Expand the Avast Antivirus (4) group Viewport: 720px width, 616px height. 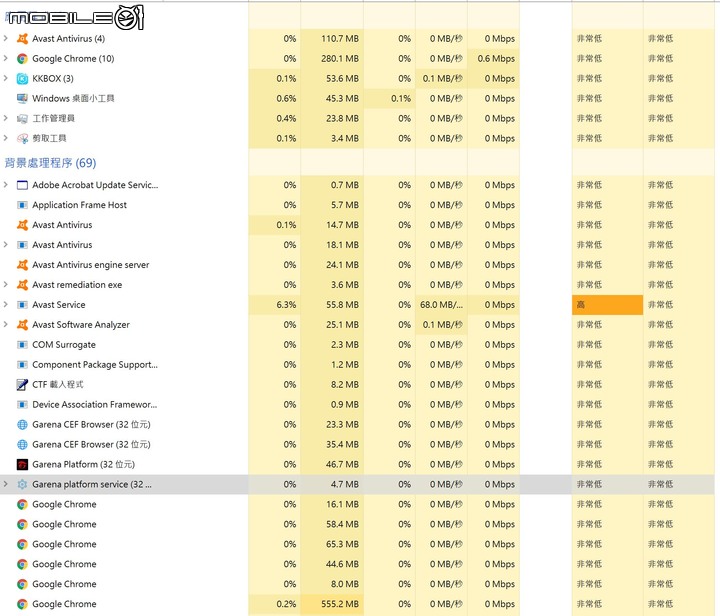6,38
